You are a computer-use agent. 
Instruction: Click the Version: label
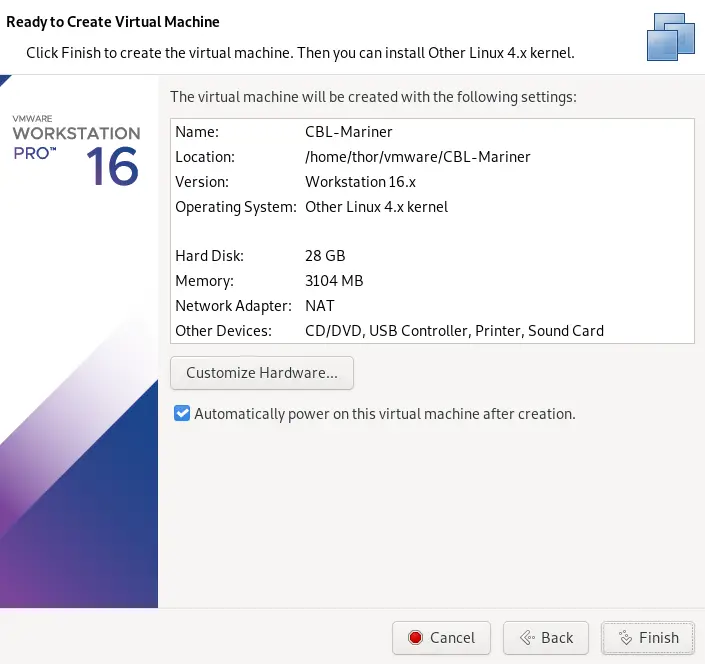click(202, 182)
